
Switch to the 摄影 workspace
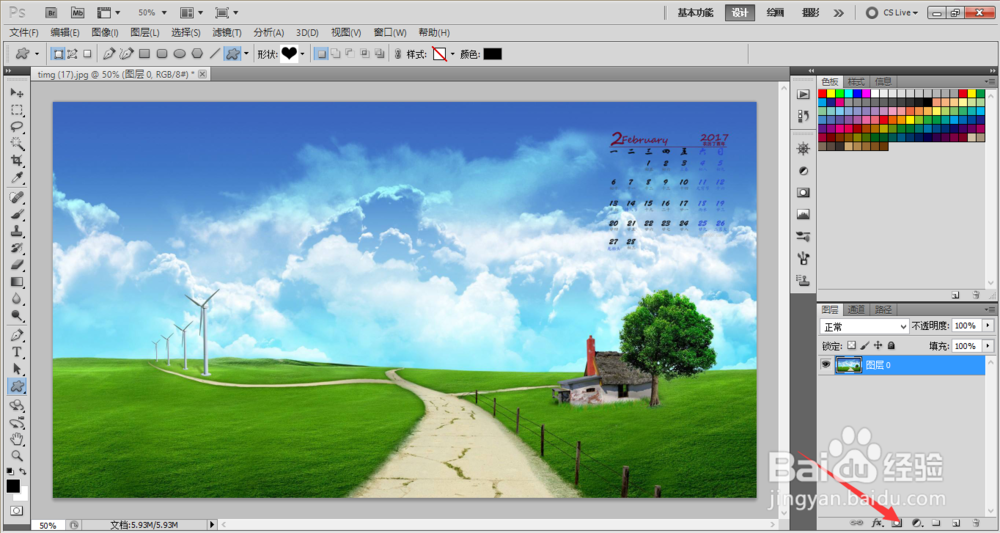[810, 13]
